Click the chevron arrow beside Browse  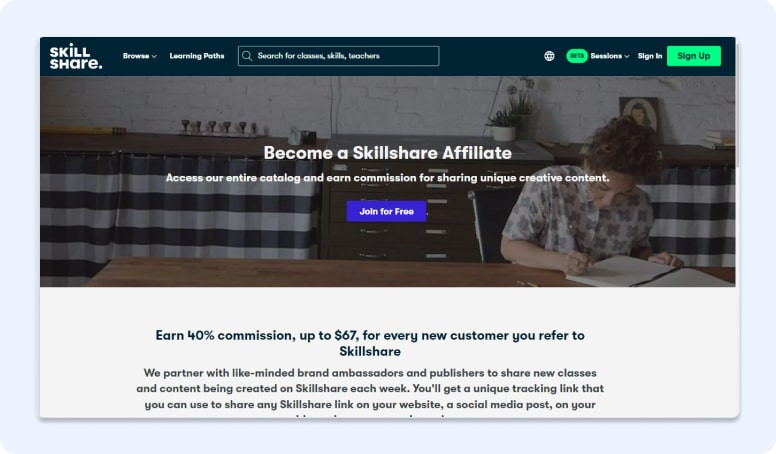tap(154, 56)
